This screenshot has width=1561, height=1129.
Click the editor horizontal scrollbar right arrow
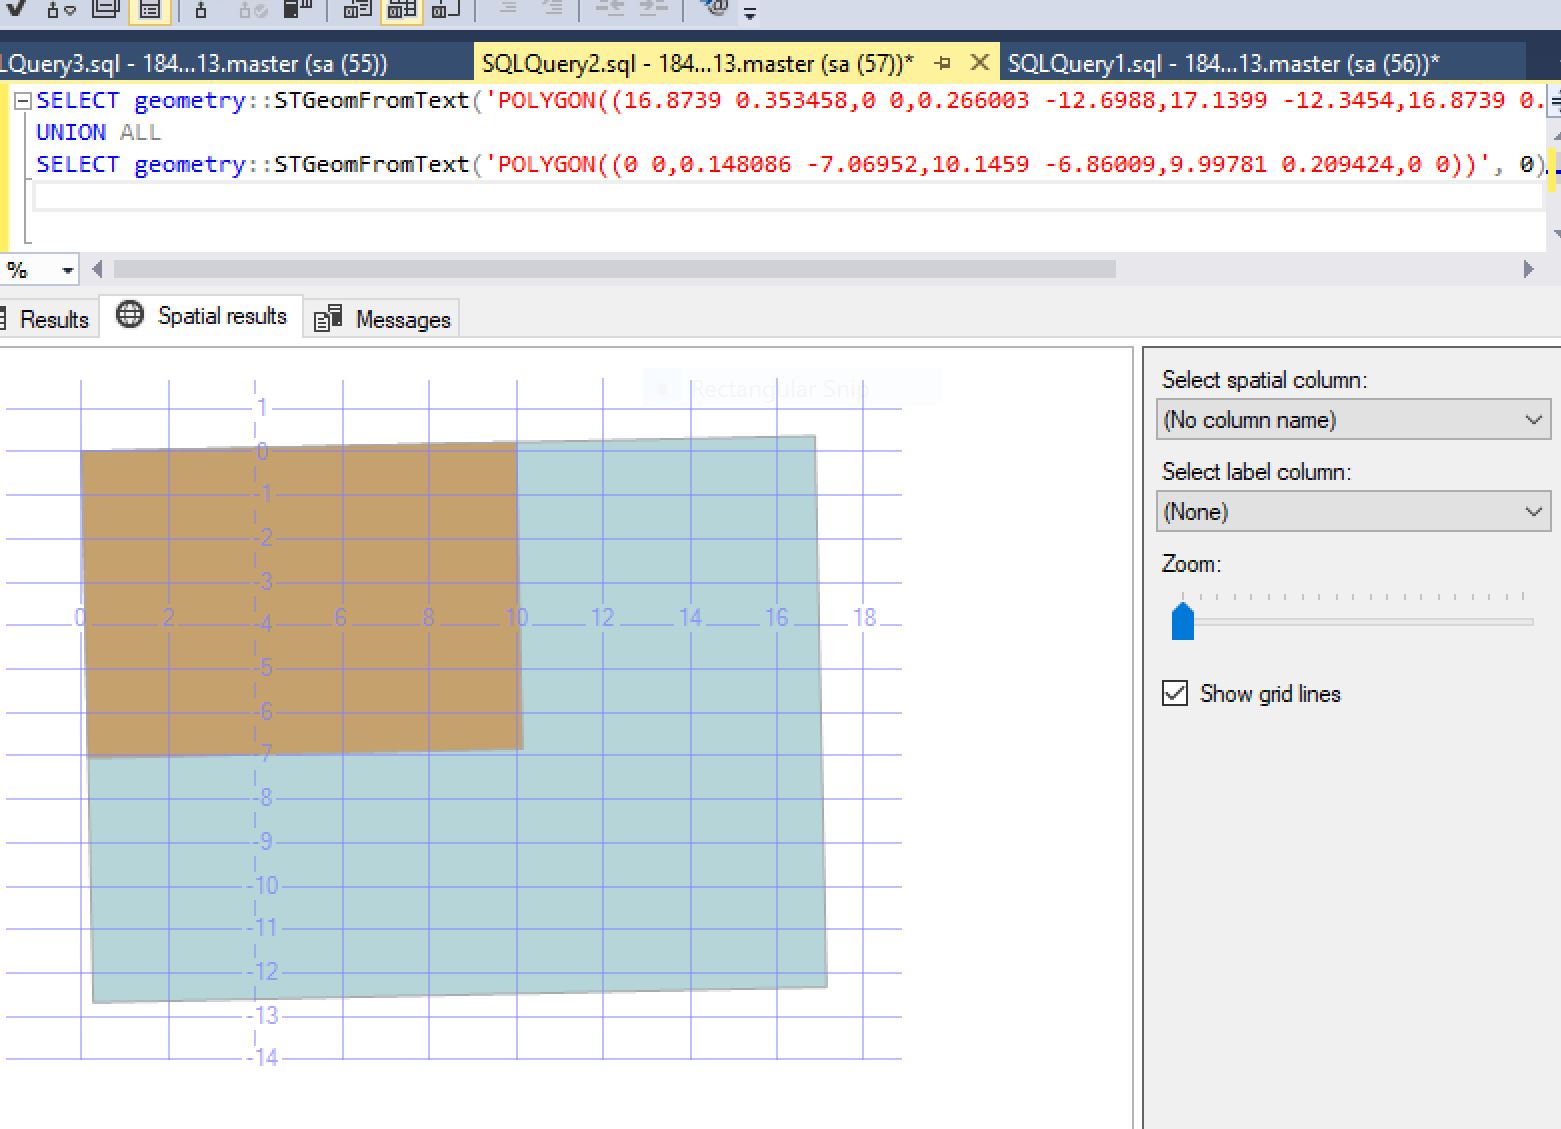1528,269
